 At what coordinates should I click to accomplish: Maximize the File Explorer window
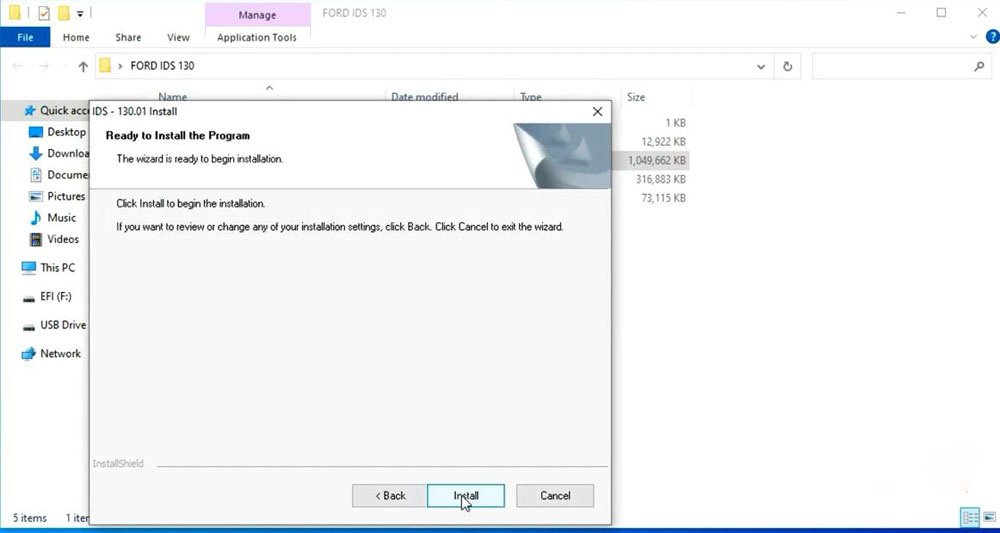941,13
